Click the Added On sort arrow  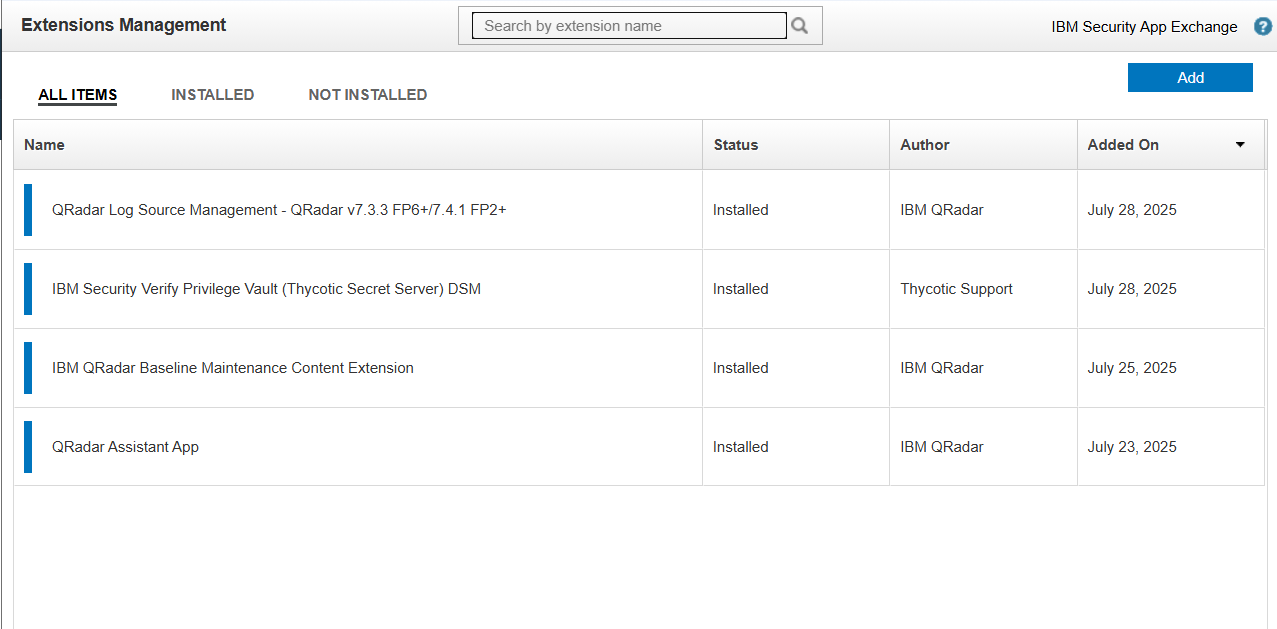coord(1240,145)
